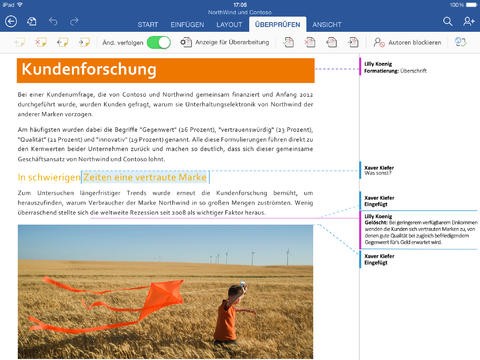Reject the current change
The height and width of the screenshot is (360, 480).
tap(310, 42)
